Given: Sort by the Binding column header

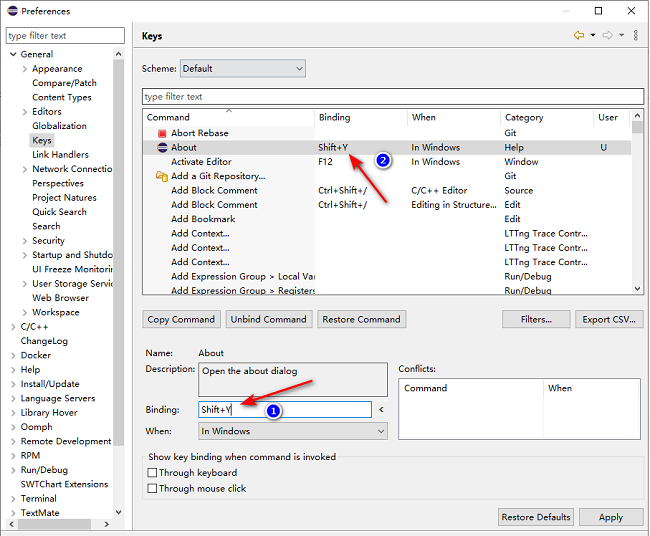Looking at the screenshot, I should (360, 118).
